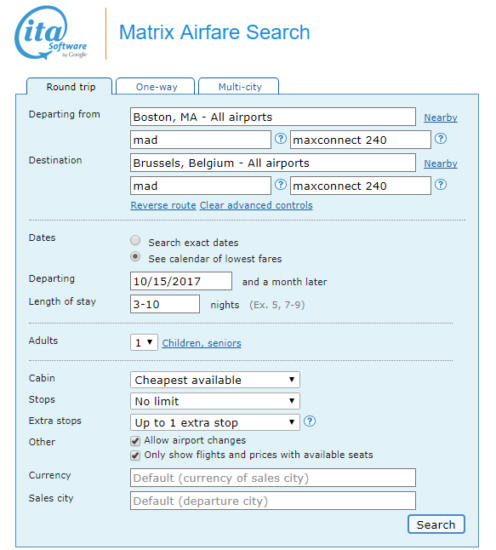Open help icon beside departure routing code field

pyautogui.click(x=280, y=139)
